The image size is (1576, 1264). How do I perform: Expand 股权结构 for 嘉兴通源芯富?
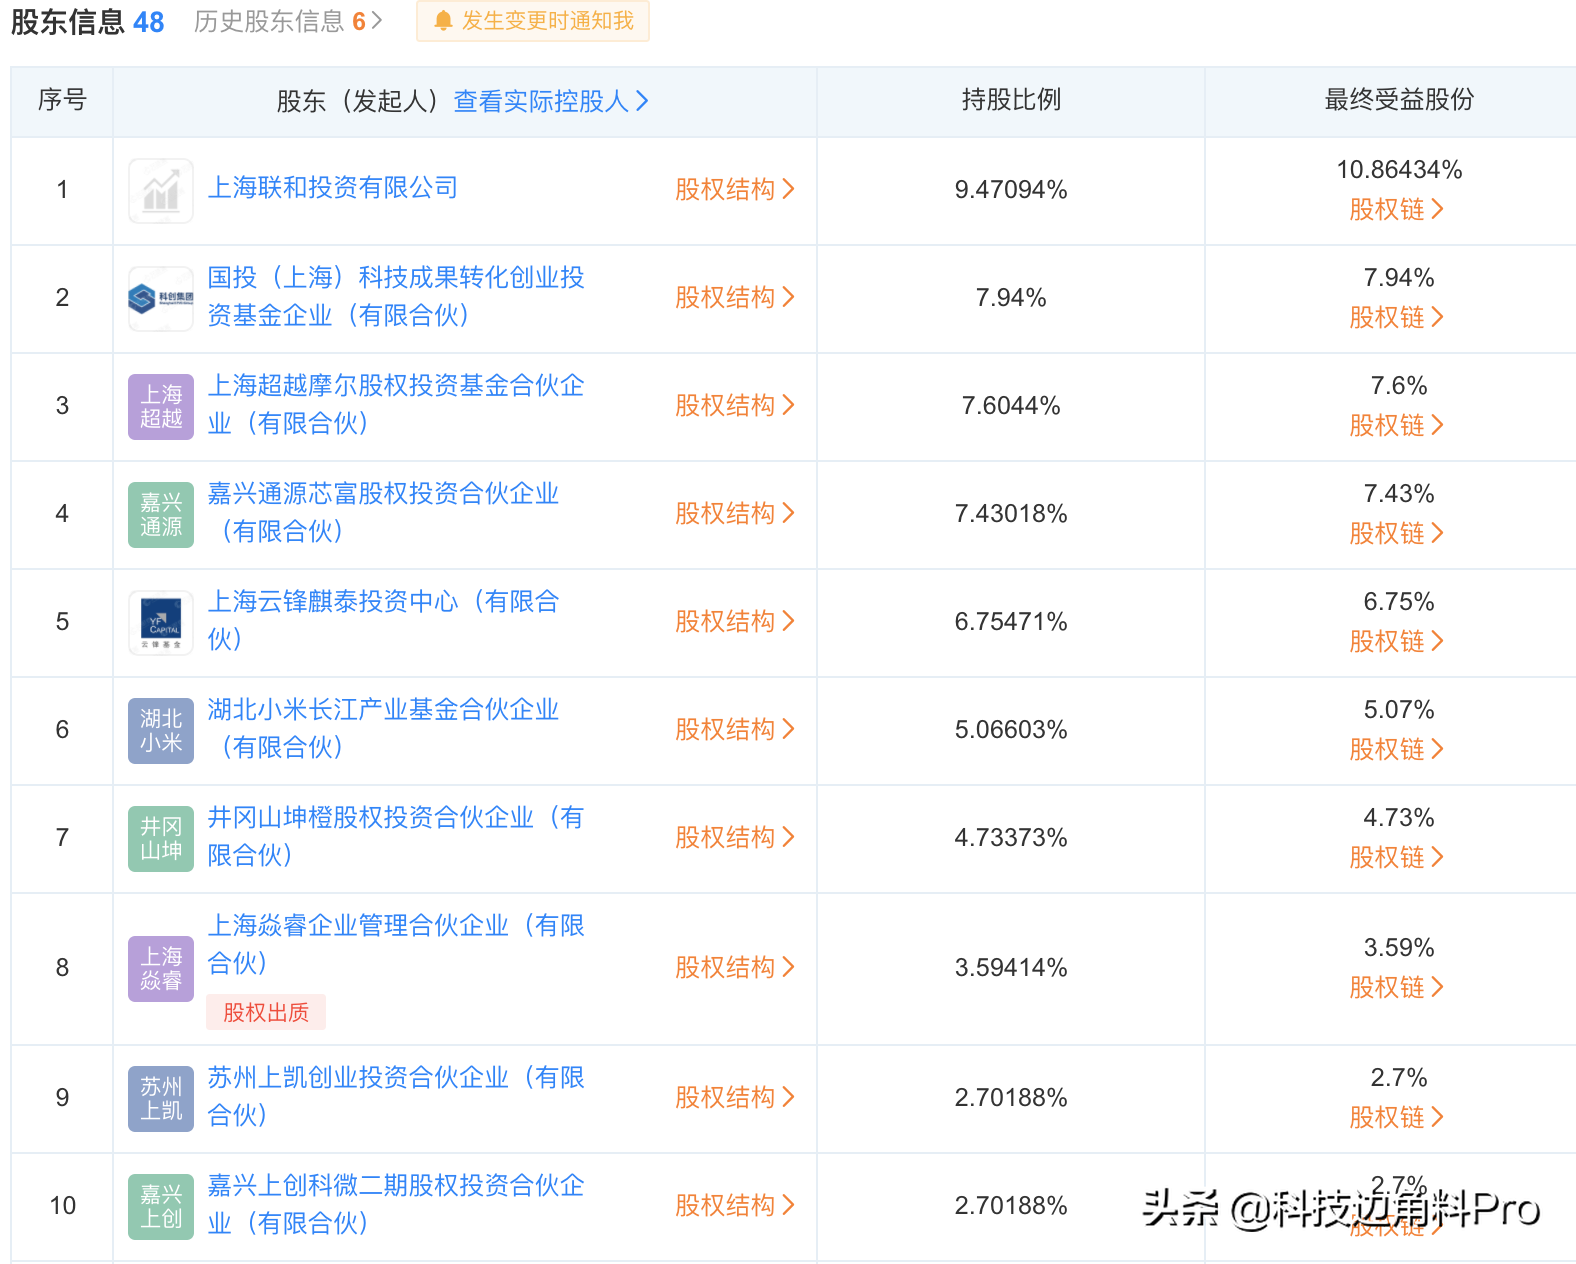pos(735,513)
